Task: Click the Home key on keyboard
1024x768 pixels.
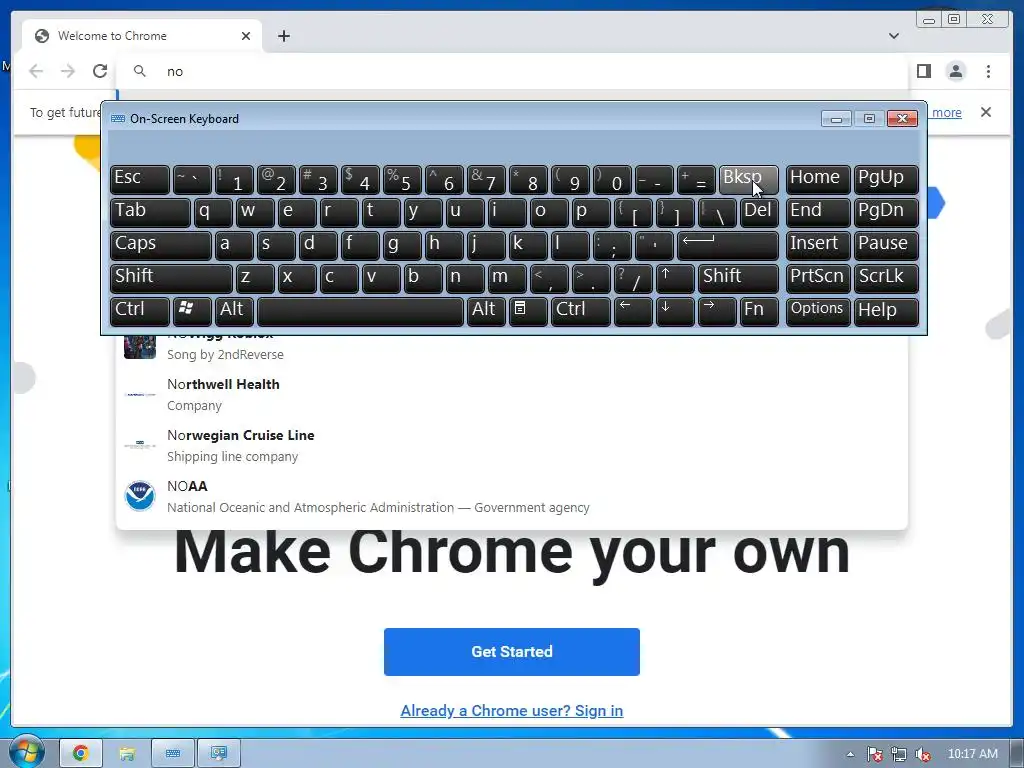Action: coord(818,180)
